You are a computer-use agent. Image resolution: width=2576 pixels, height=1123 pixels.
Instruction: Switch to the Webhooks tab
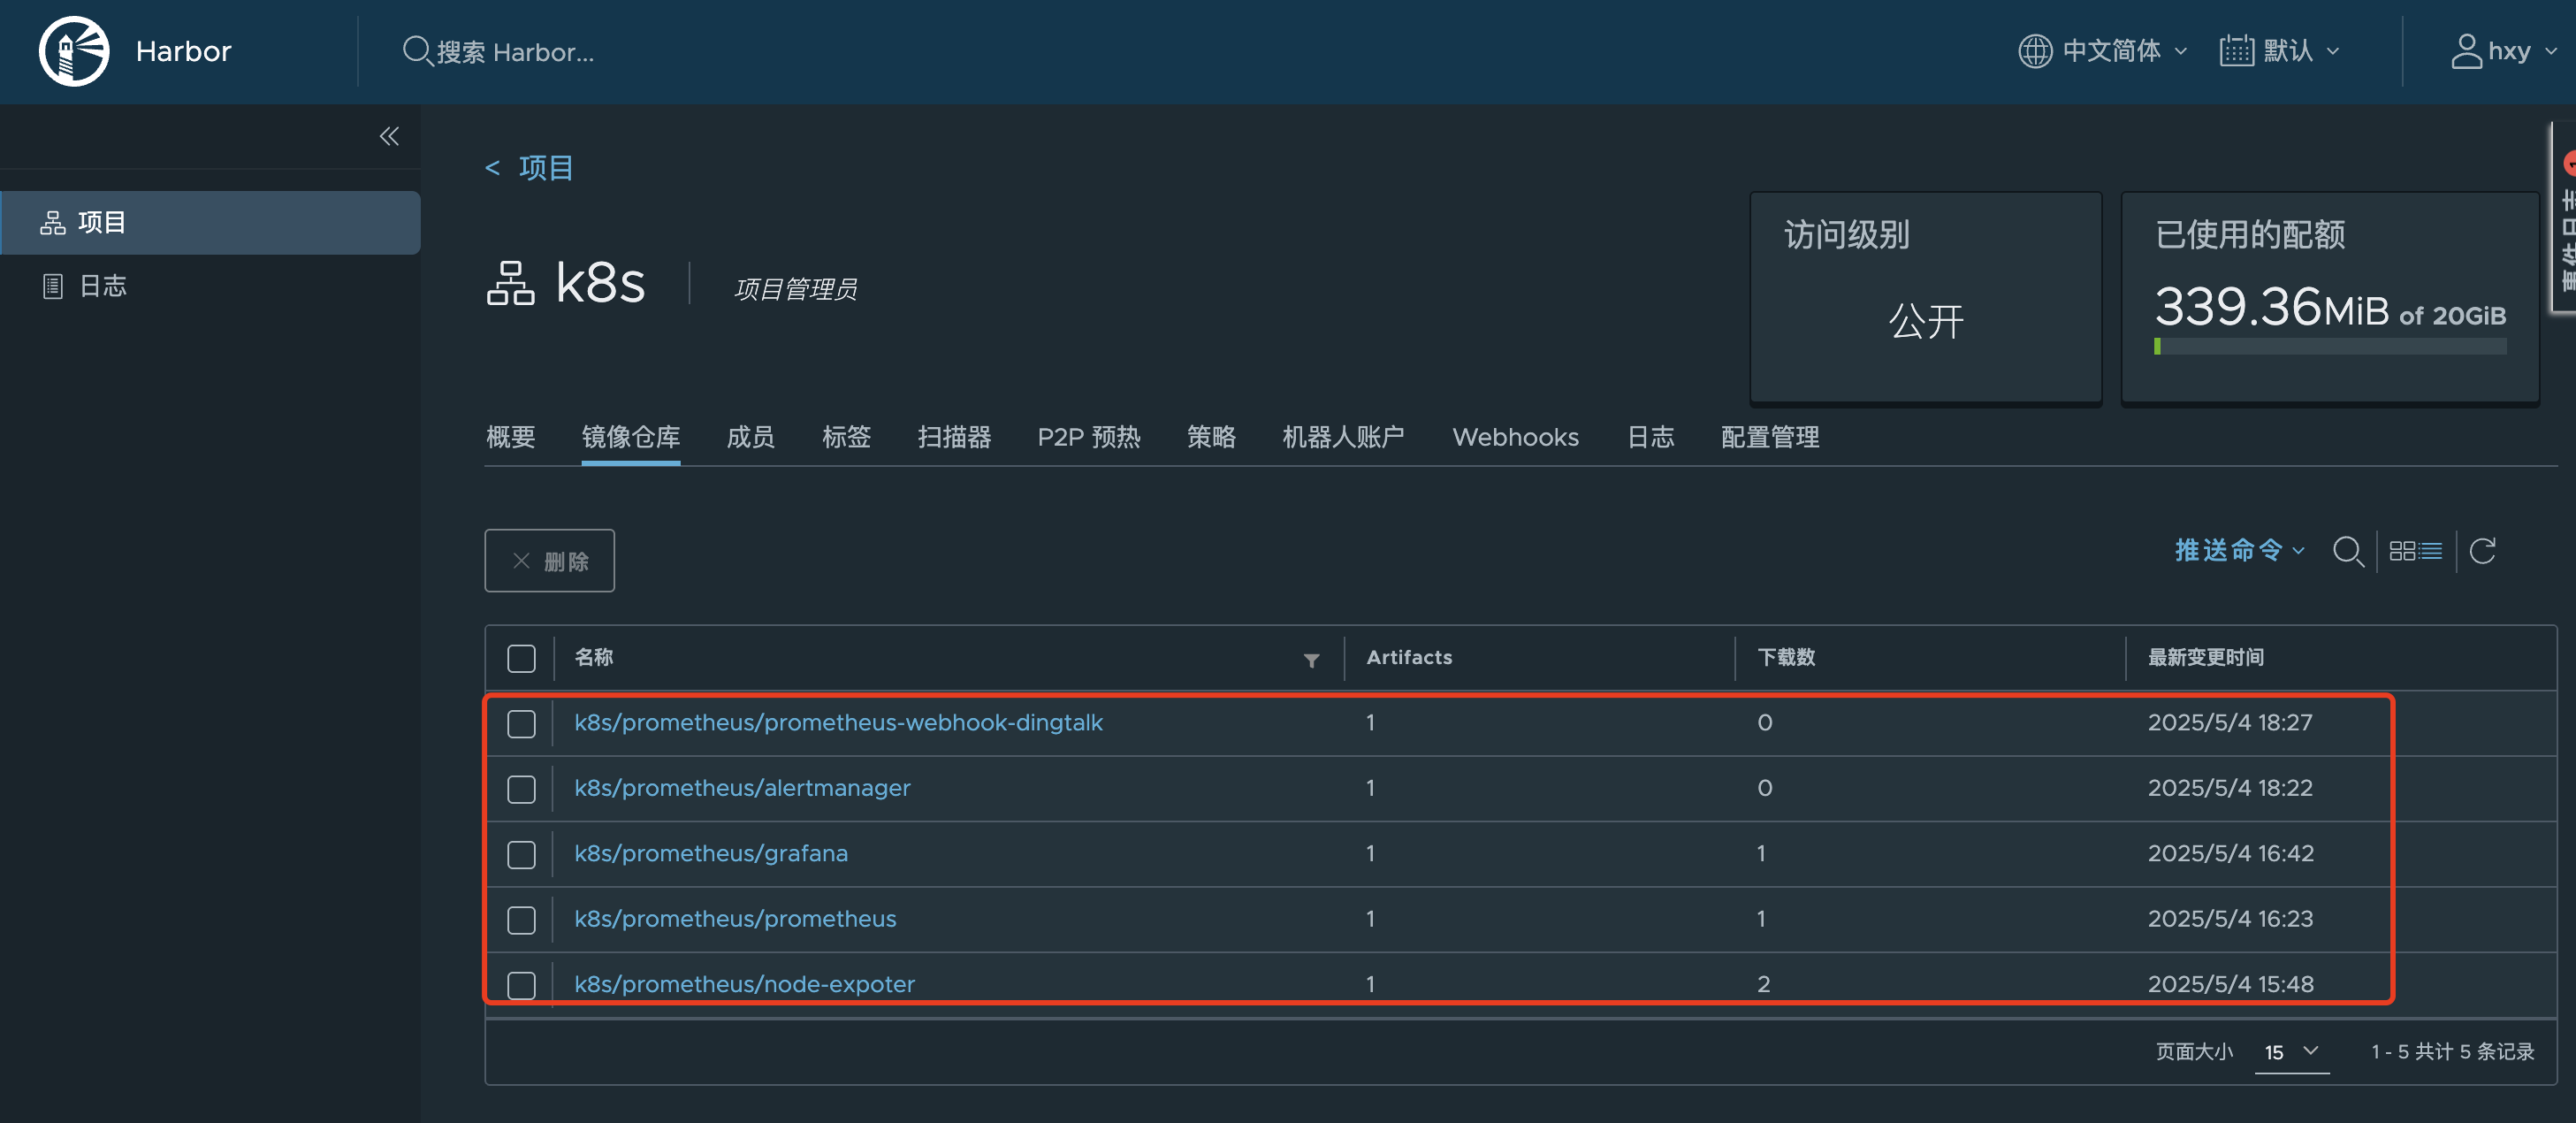[x=1515, y=437]
